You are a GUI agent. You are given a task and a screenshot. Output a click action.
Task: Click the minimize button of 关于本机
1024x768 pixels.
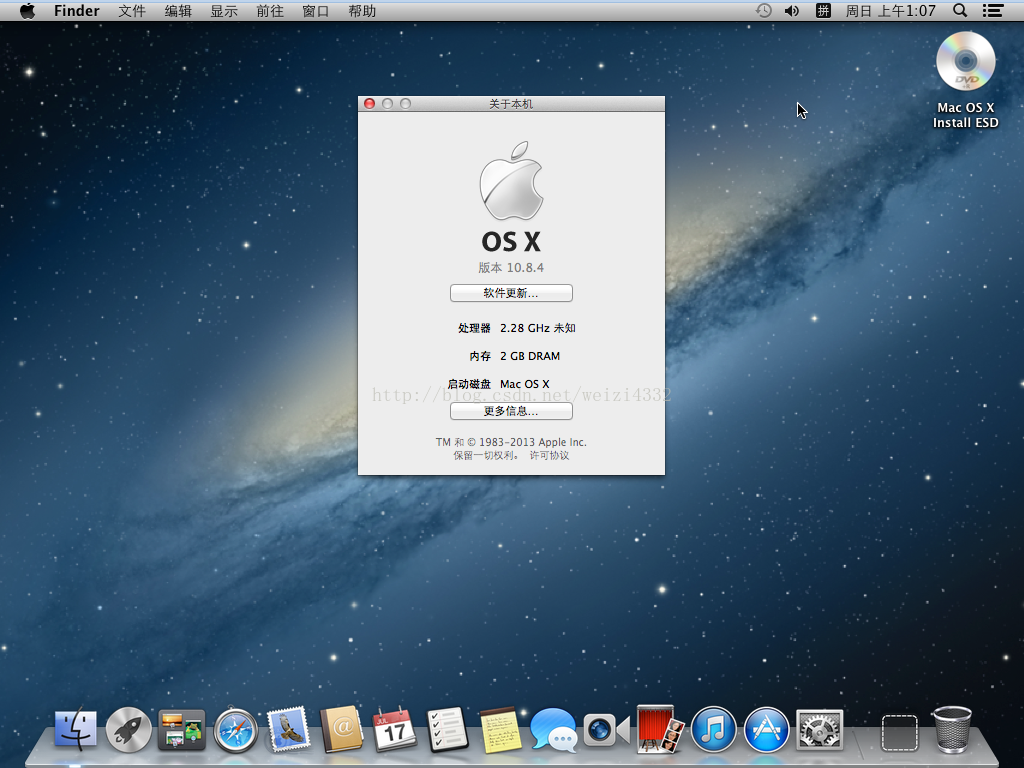(387, 104)
